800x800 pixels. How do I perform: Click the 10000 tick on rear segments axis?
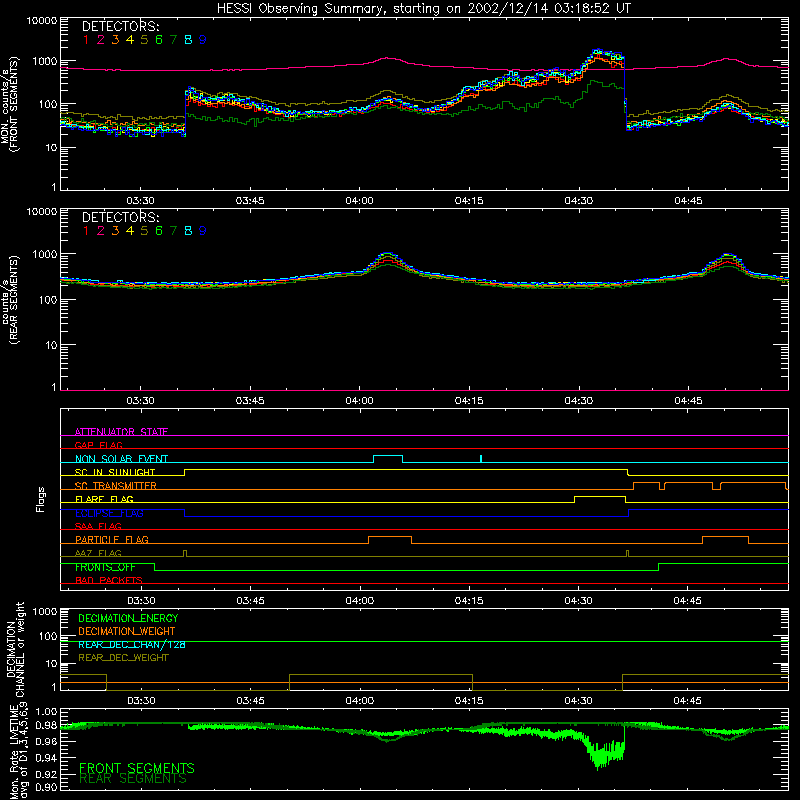pyautogui.click(x=42, y=212)
